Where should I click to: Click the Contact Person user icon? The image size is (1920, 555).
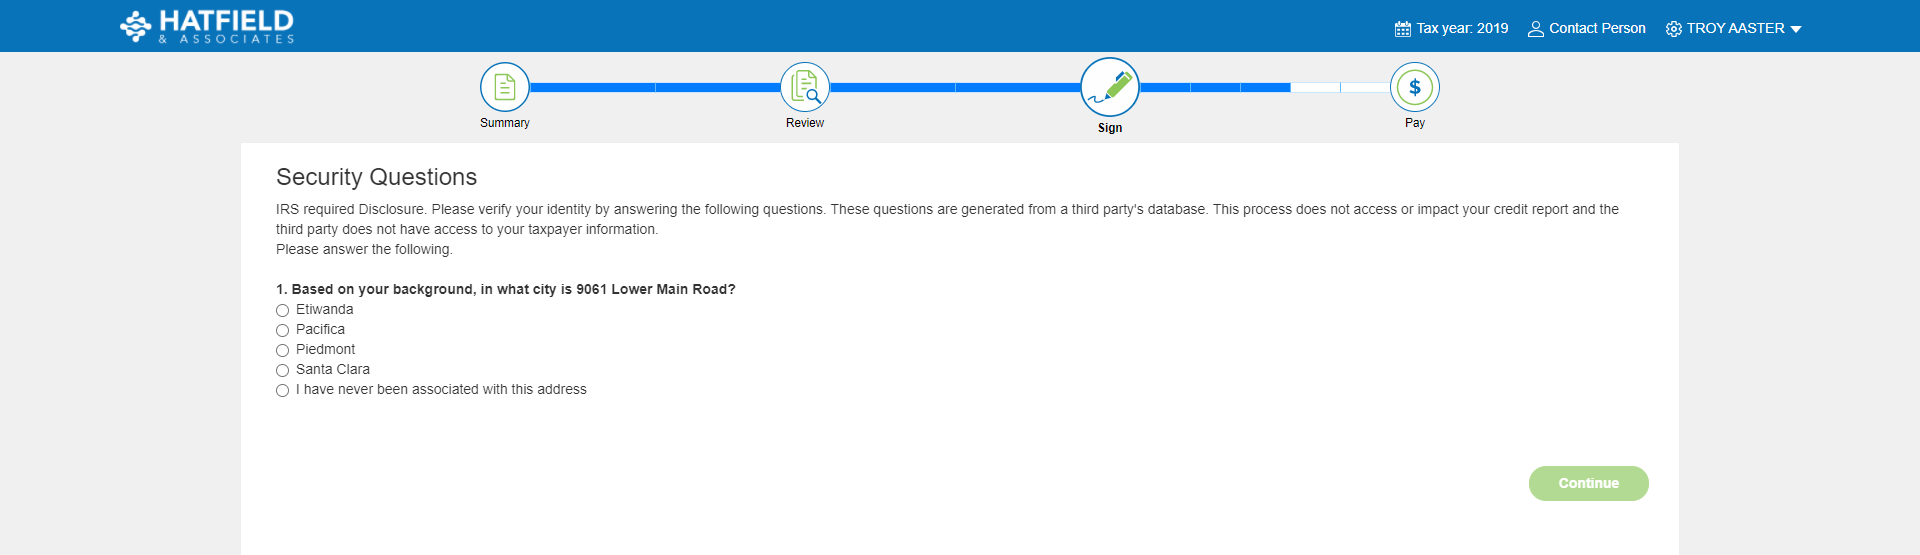[x=1536, y=29]
